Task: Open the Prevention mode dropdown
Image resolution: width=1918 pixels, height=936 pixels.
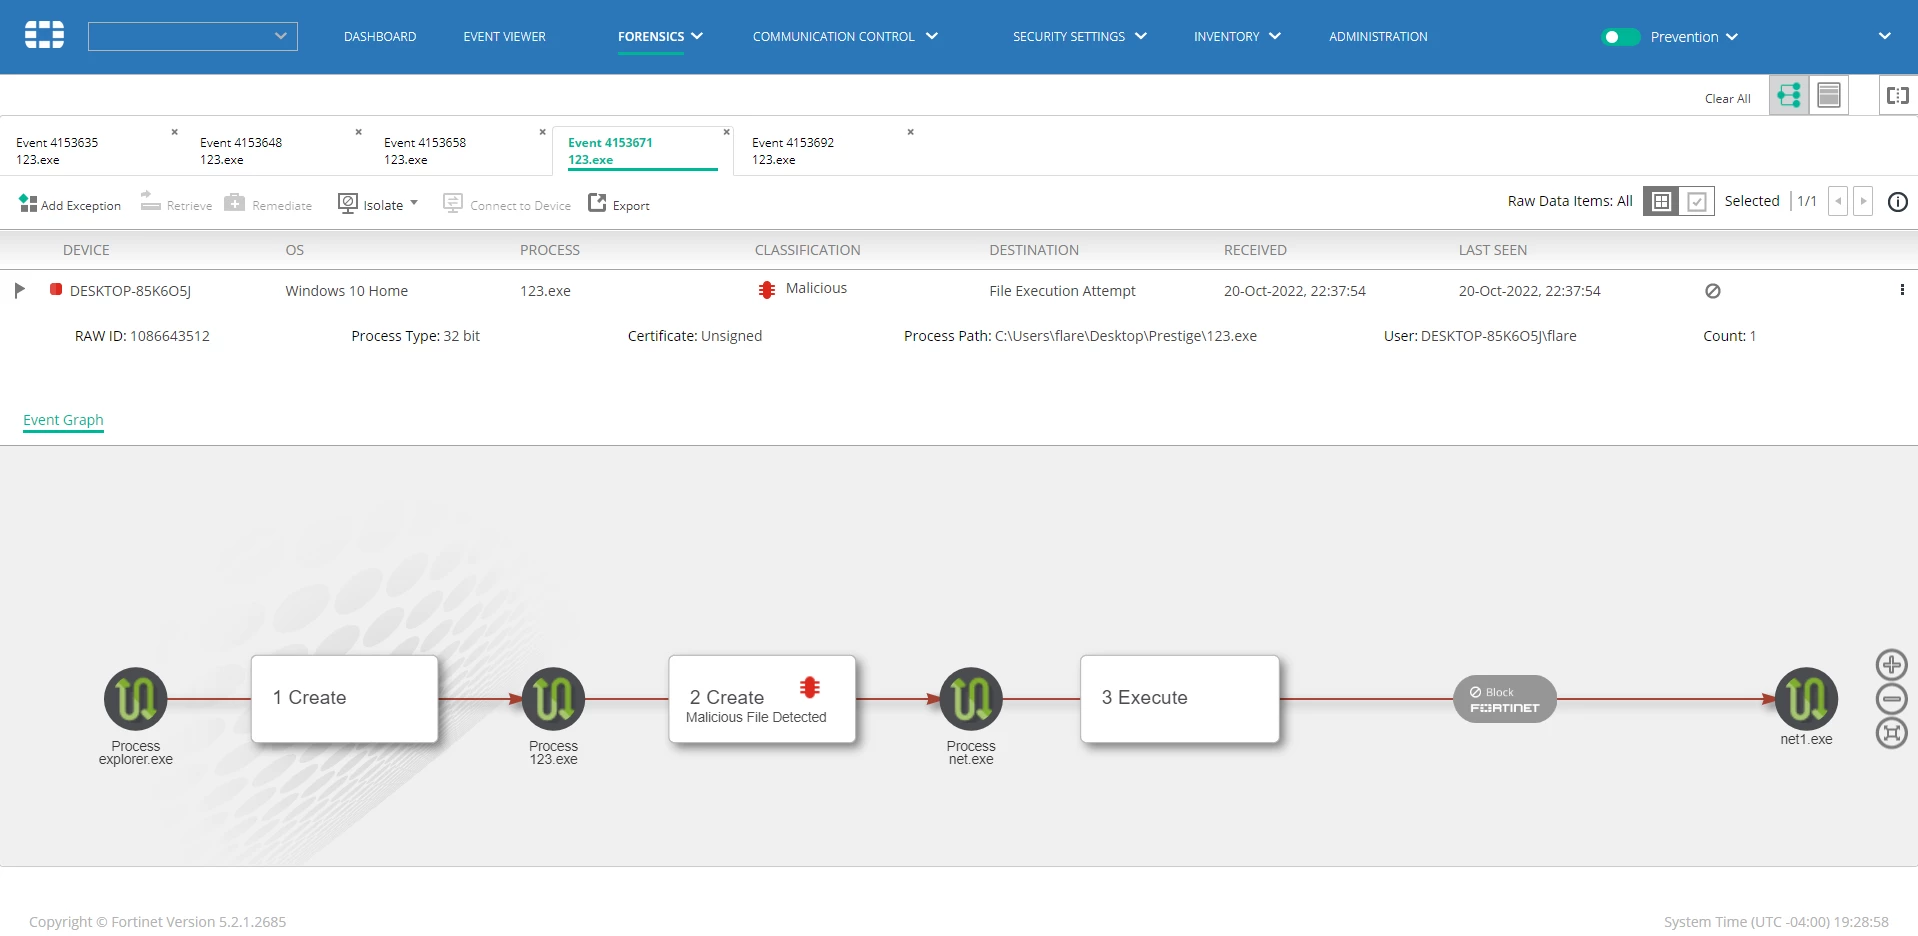Action: [x=1695, y=37]
